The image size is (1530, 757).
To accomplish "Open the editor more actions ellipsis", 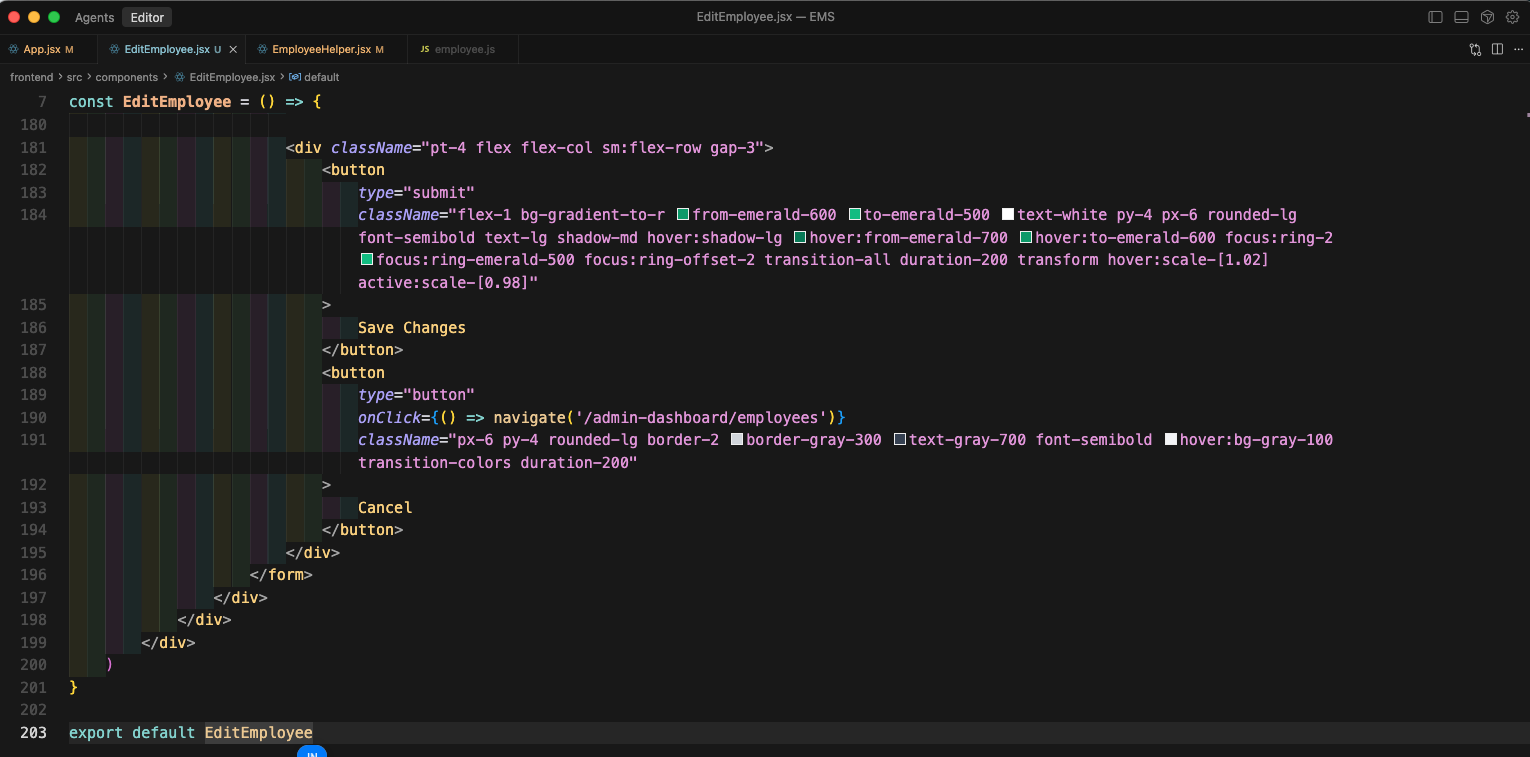I will (x=1517, y=49).
